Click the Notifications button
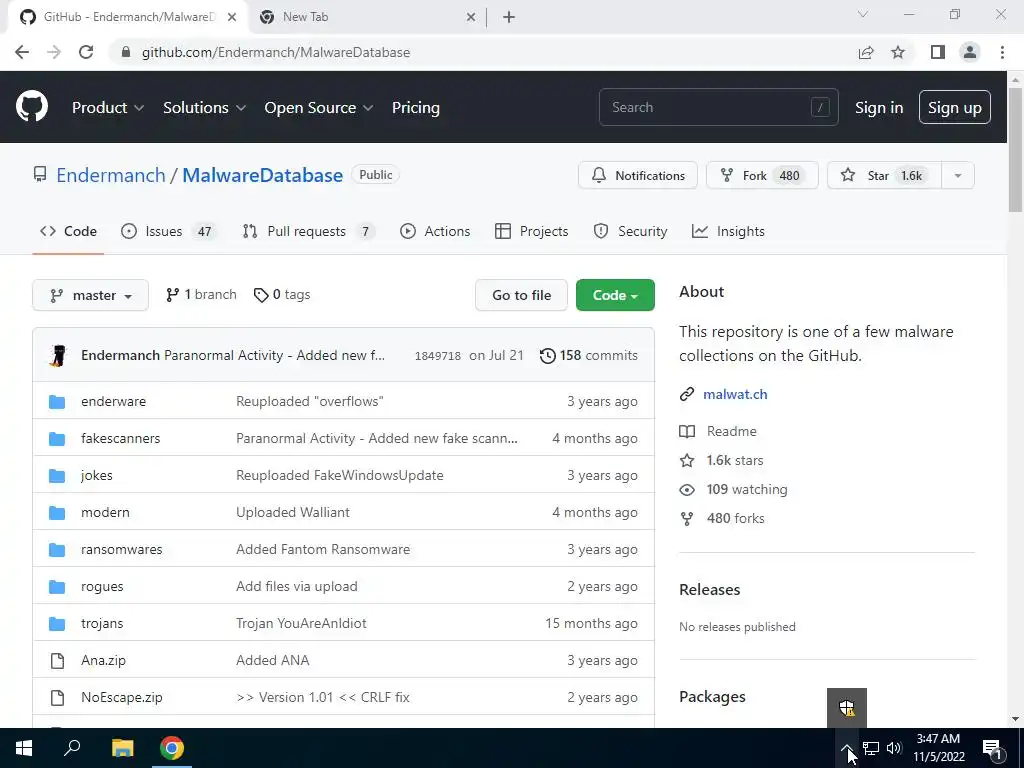 click(637, 176)
